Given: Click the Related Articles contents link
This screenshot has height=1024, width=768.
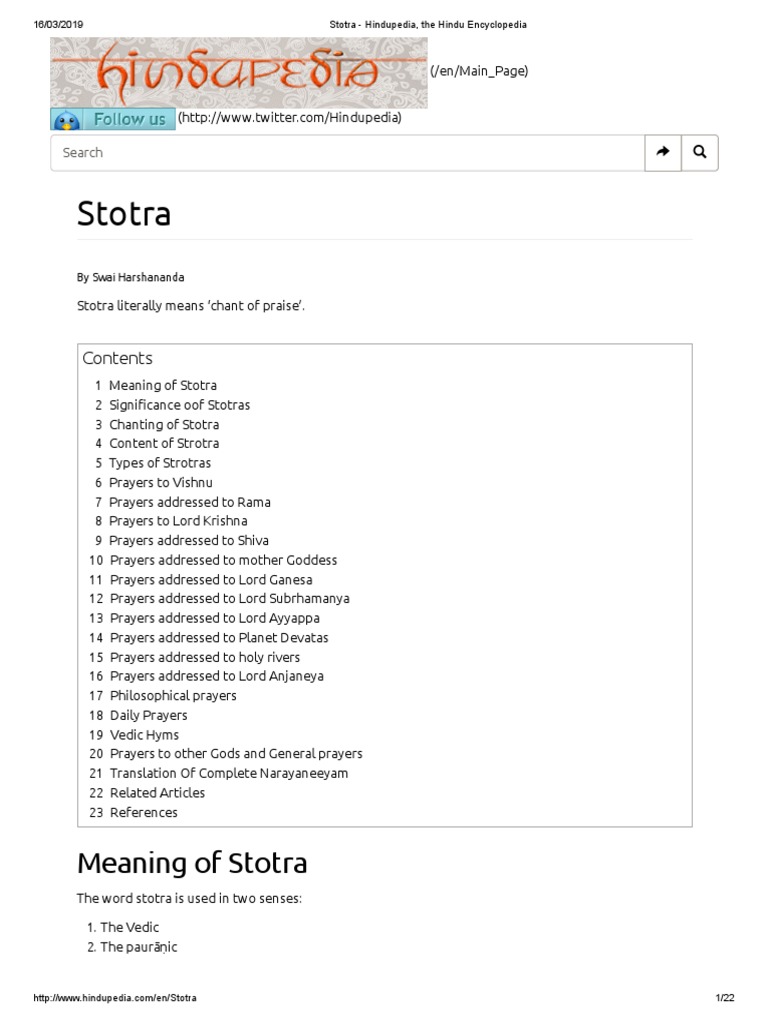Looking at the screenshot, I should click(x=157, y=792).
